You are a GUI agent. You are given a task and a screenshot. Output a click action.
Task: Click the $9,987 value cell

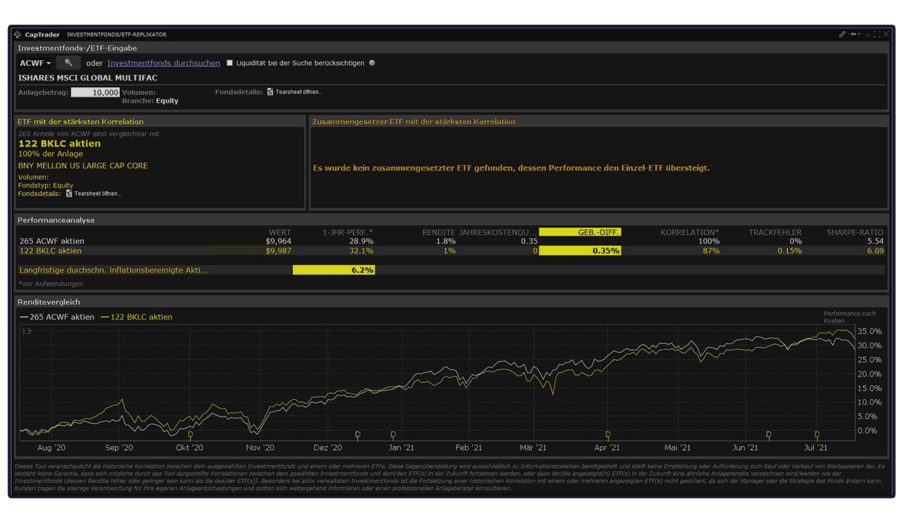278,251
